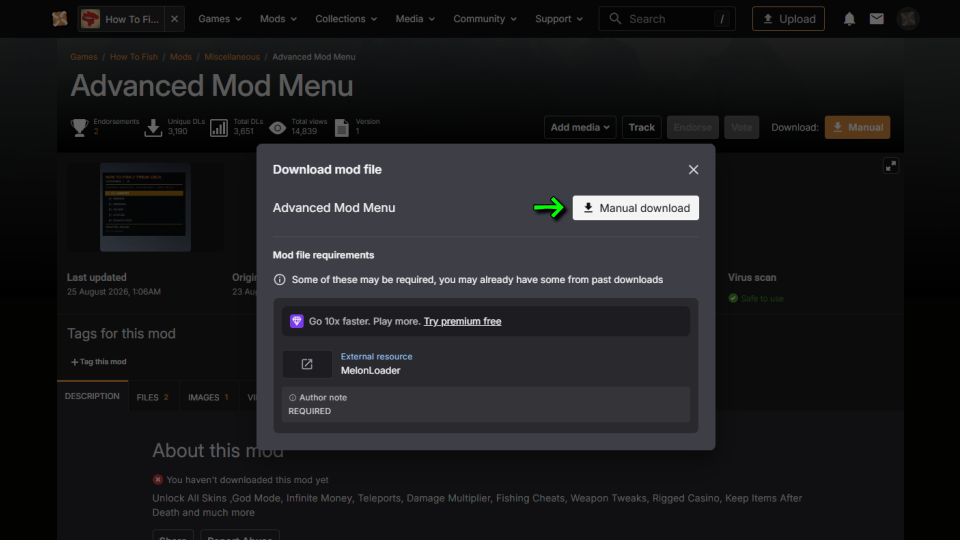The height and width of the screenshot is (540, 960).
Task: Click the Last updated date text
Action: coord(114,292)
